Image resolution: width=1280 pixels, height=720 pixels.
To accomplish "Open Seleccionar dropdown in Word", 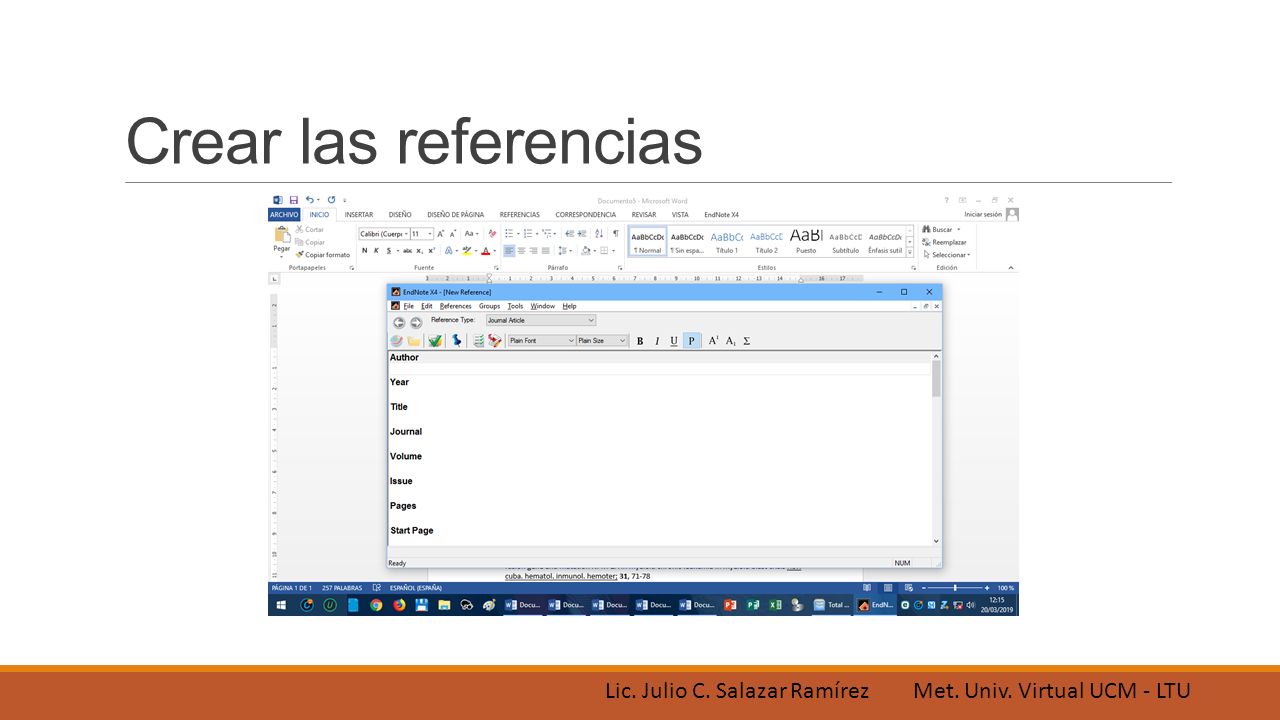I will tap(947, 254).
